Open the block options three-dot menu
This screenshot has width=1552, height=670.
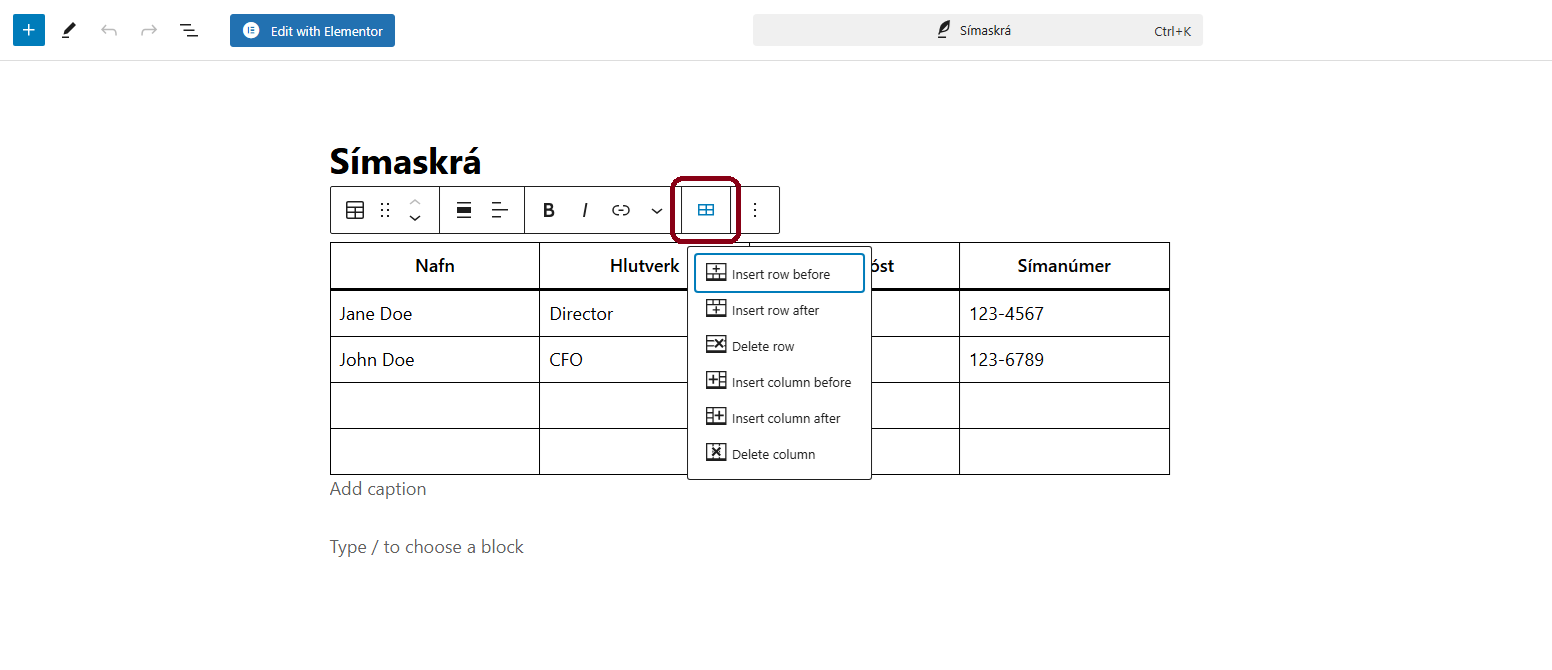pyautogui.click(x=755, y=210)
